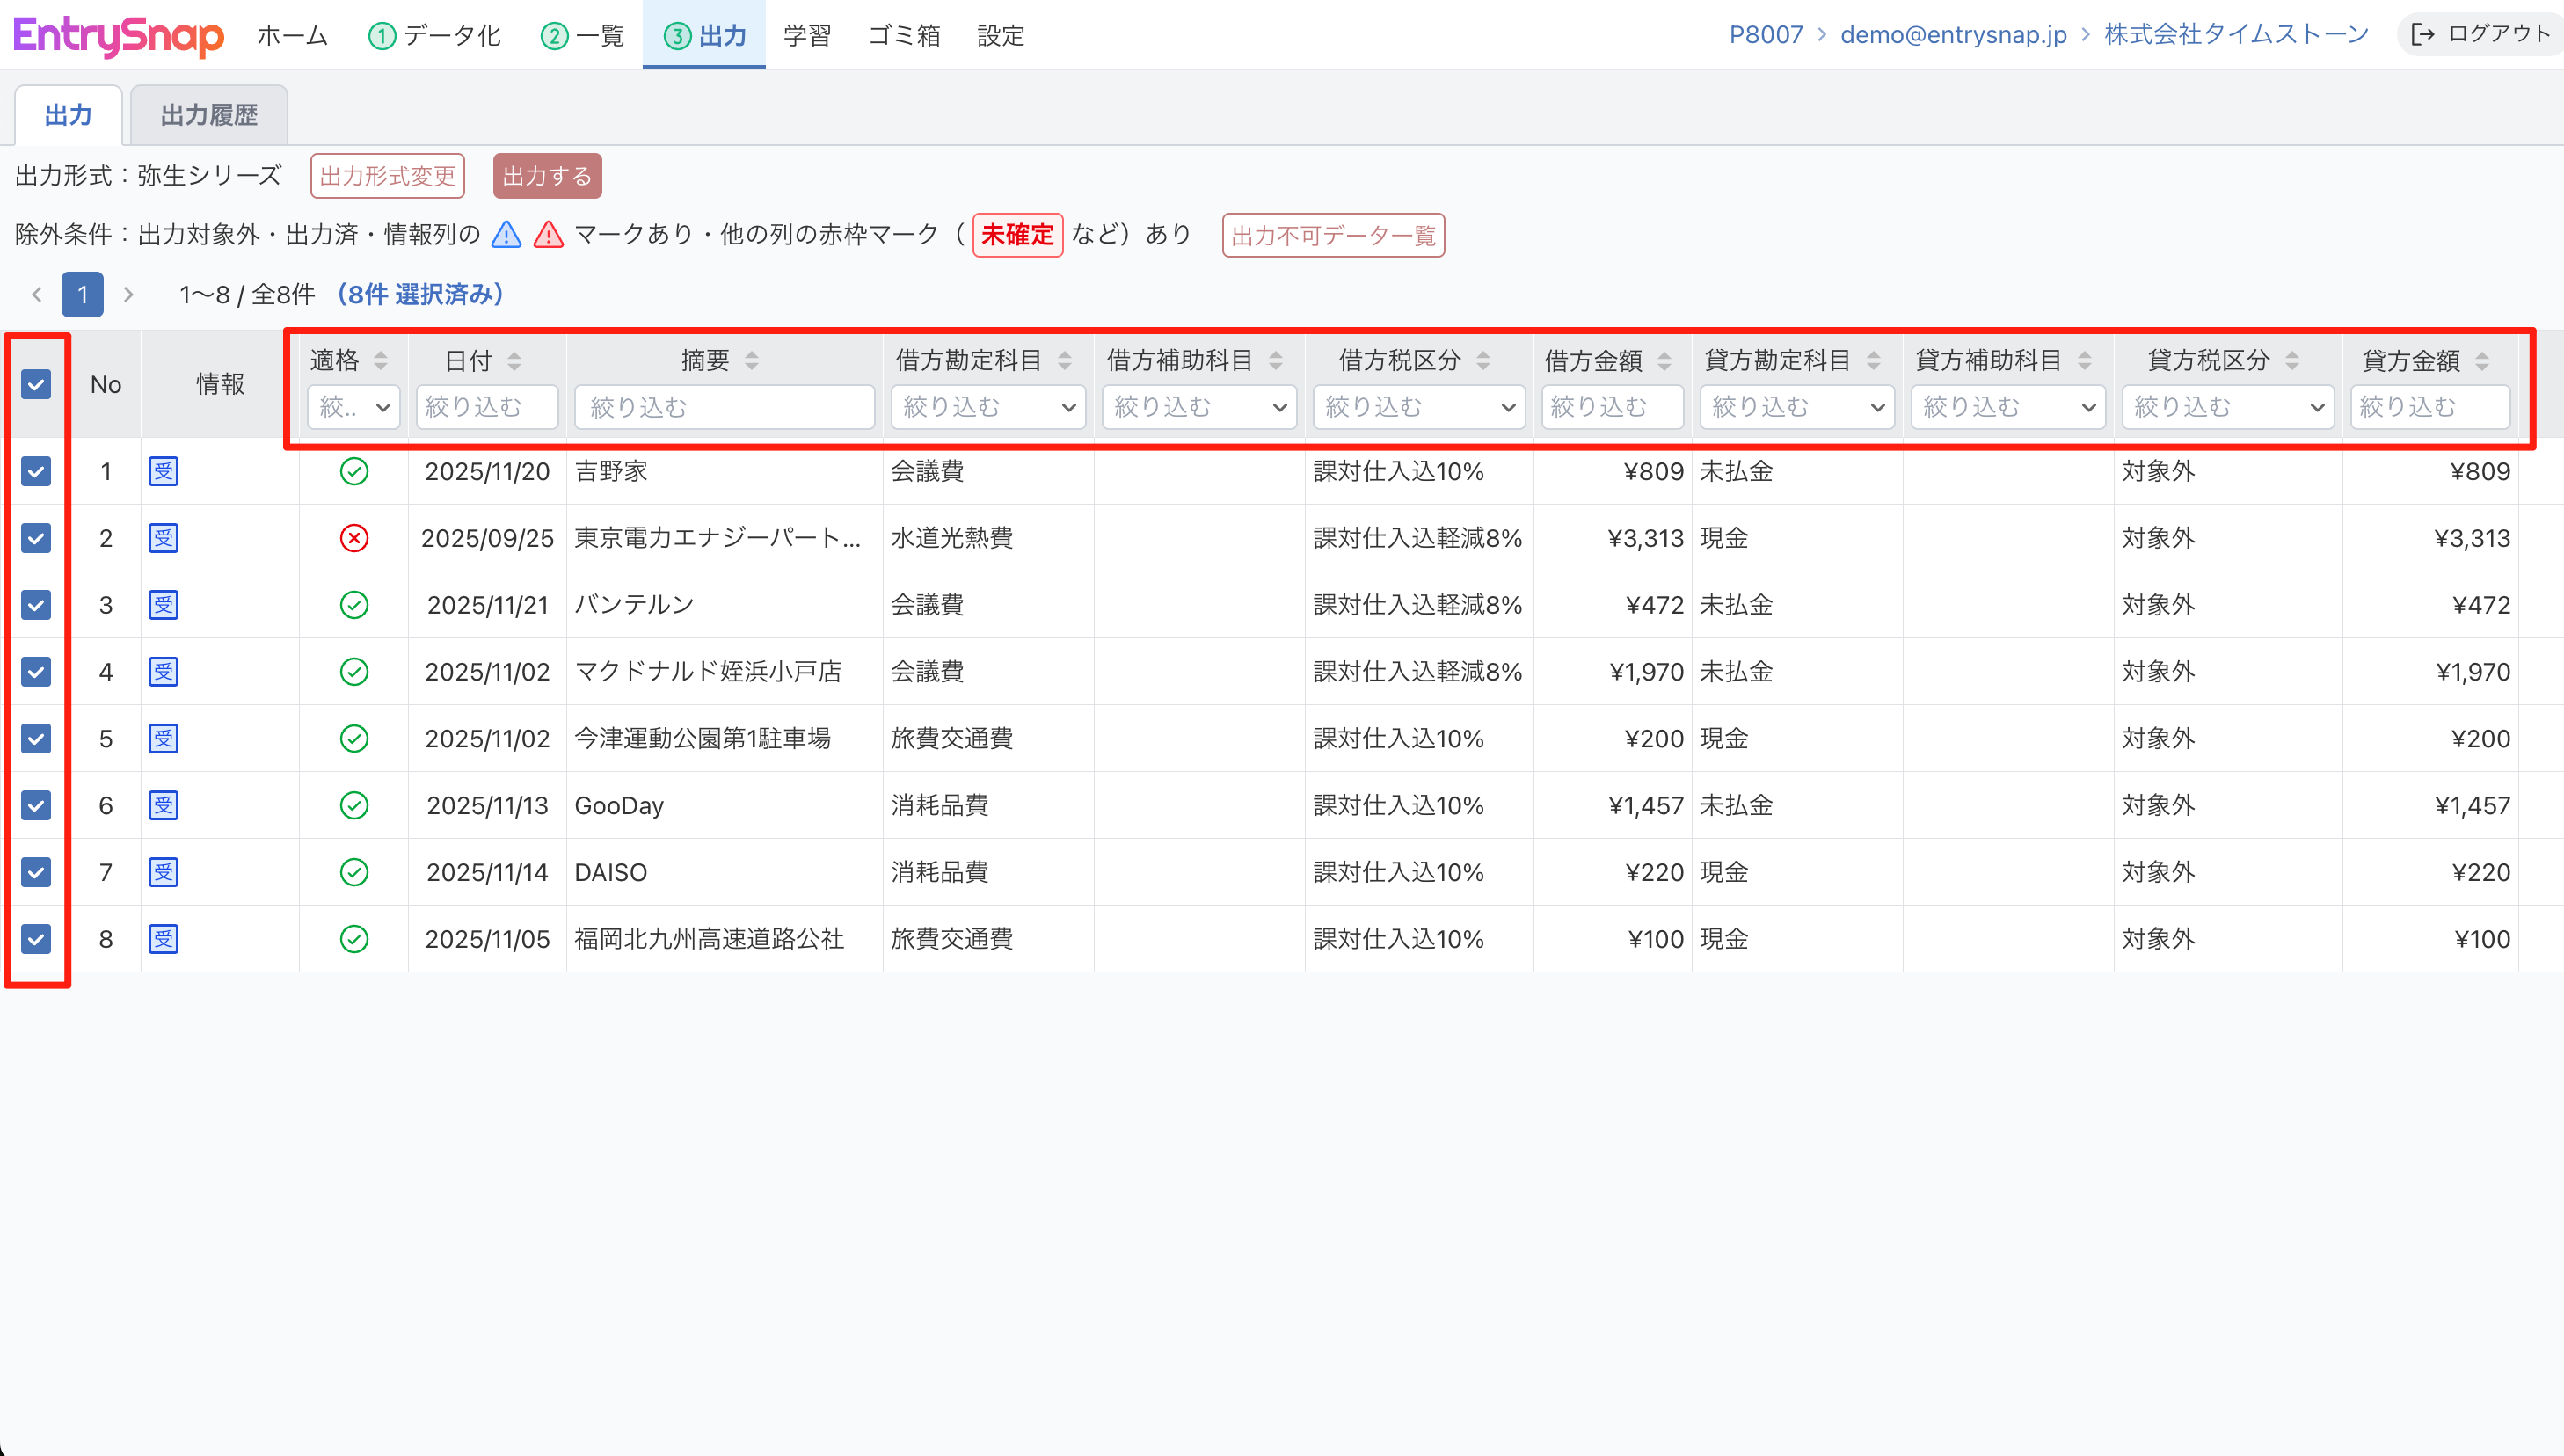Viewport: 2564px width, 1456px height.
Task: Open the 貸方税区分 filter dropdown
Action: click(2228, 407)
